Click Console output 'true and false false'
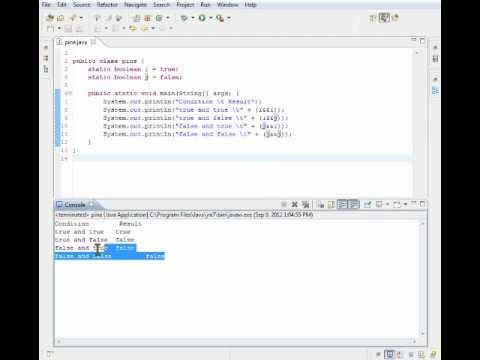The height and width of the screenshot is (360, 480). point(94,240)
